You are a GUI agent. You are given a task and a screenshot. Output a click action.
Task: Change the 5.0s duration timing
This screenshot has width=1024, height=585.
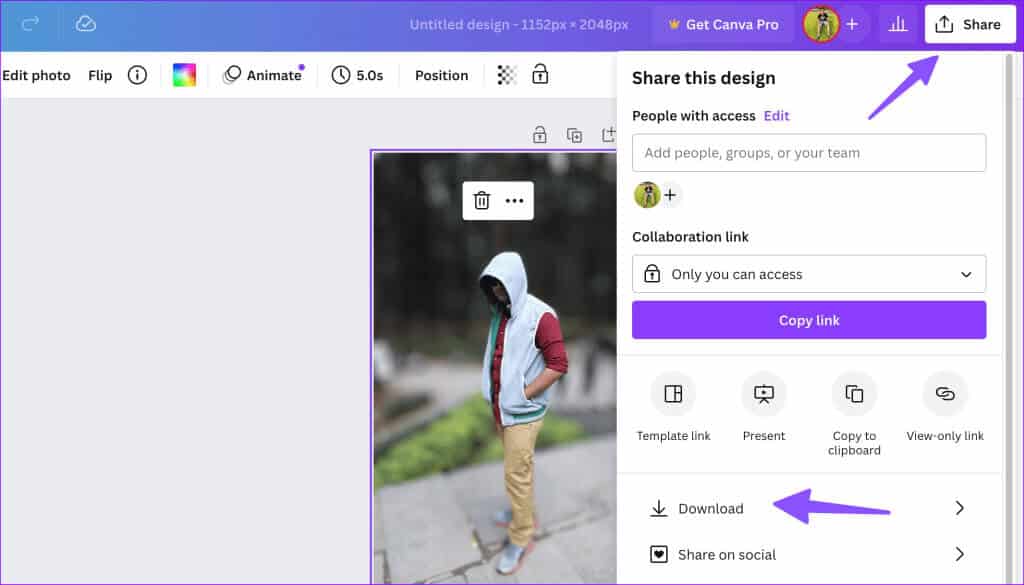click(357, 75)
